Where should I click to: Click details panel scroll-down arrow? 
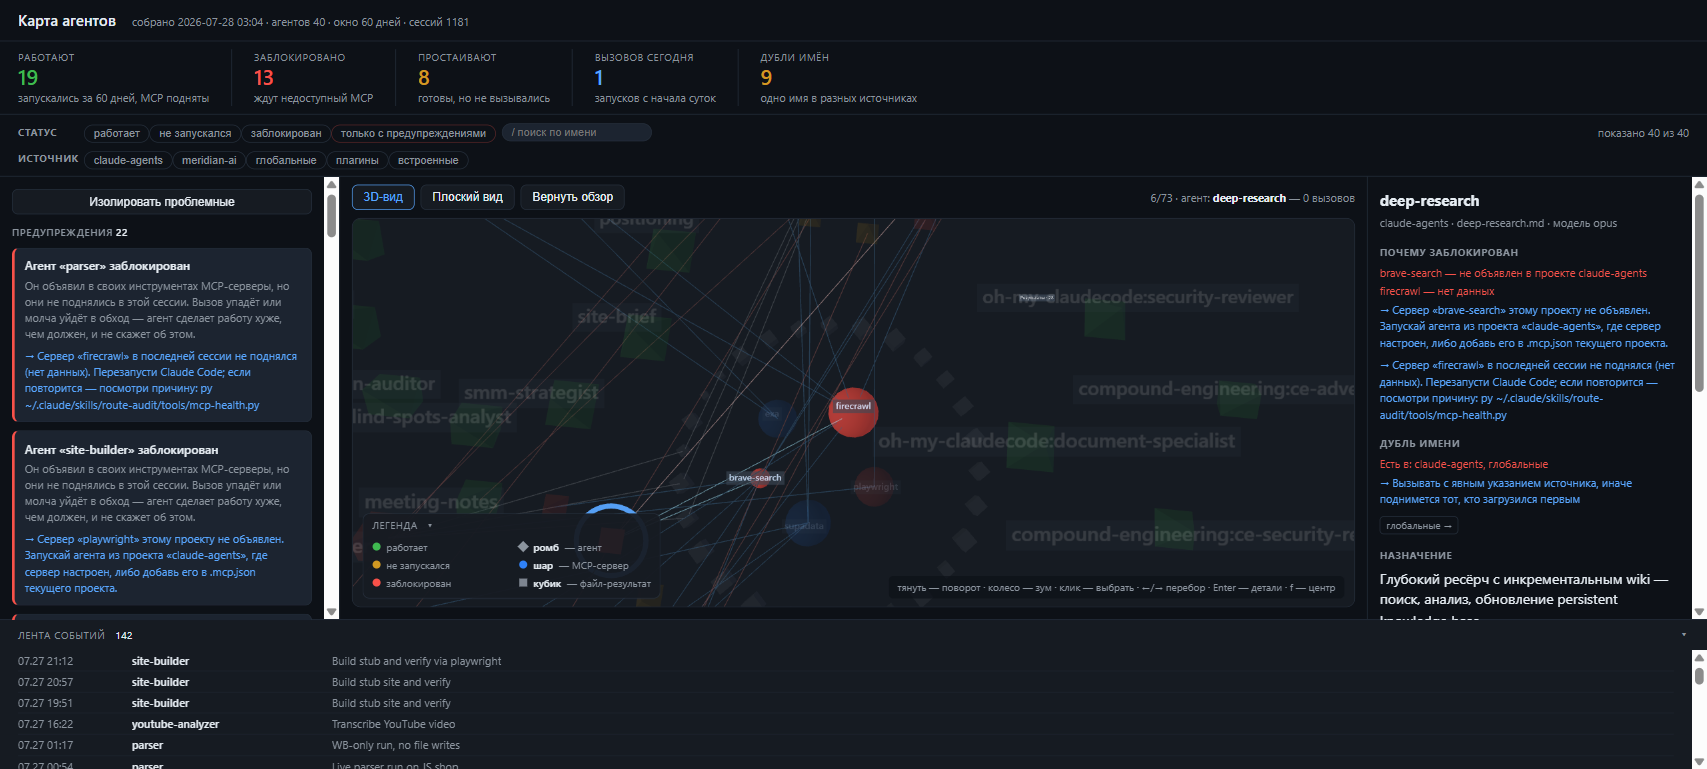1698,611
